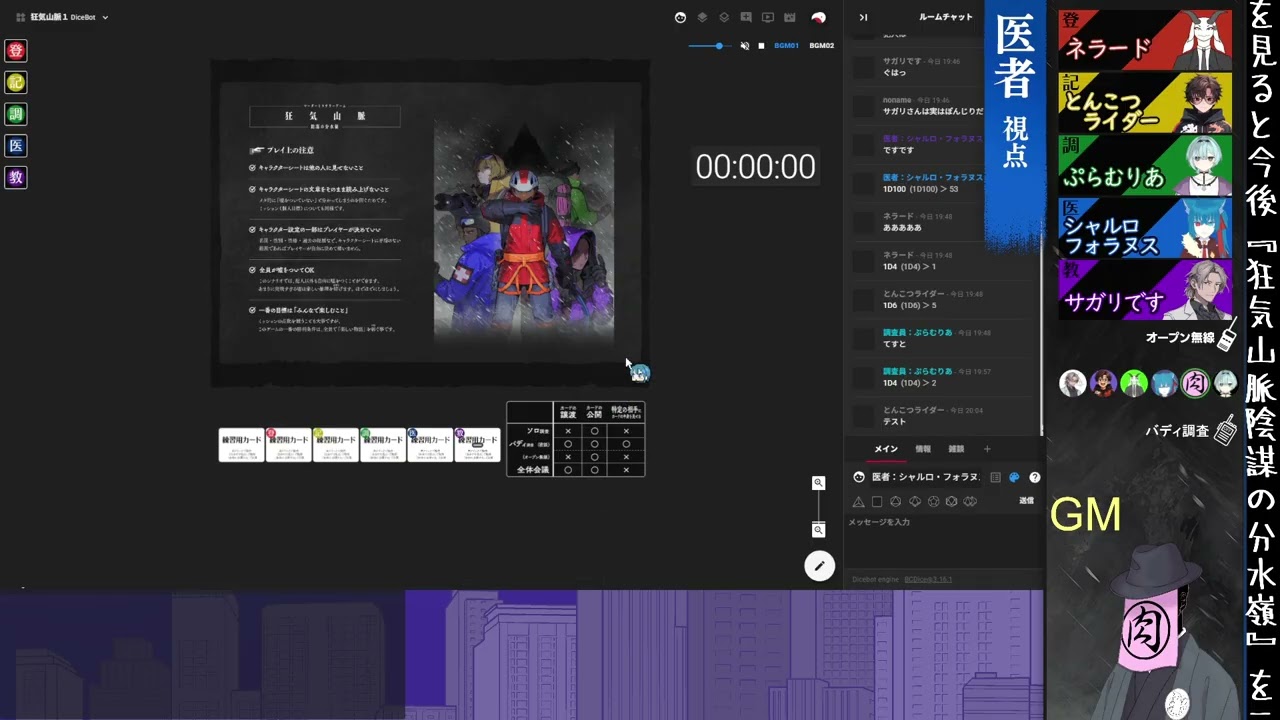
Task: Select the blue-haired character token on board
Action: 641,373
